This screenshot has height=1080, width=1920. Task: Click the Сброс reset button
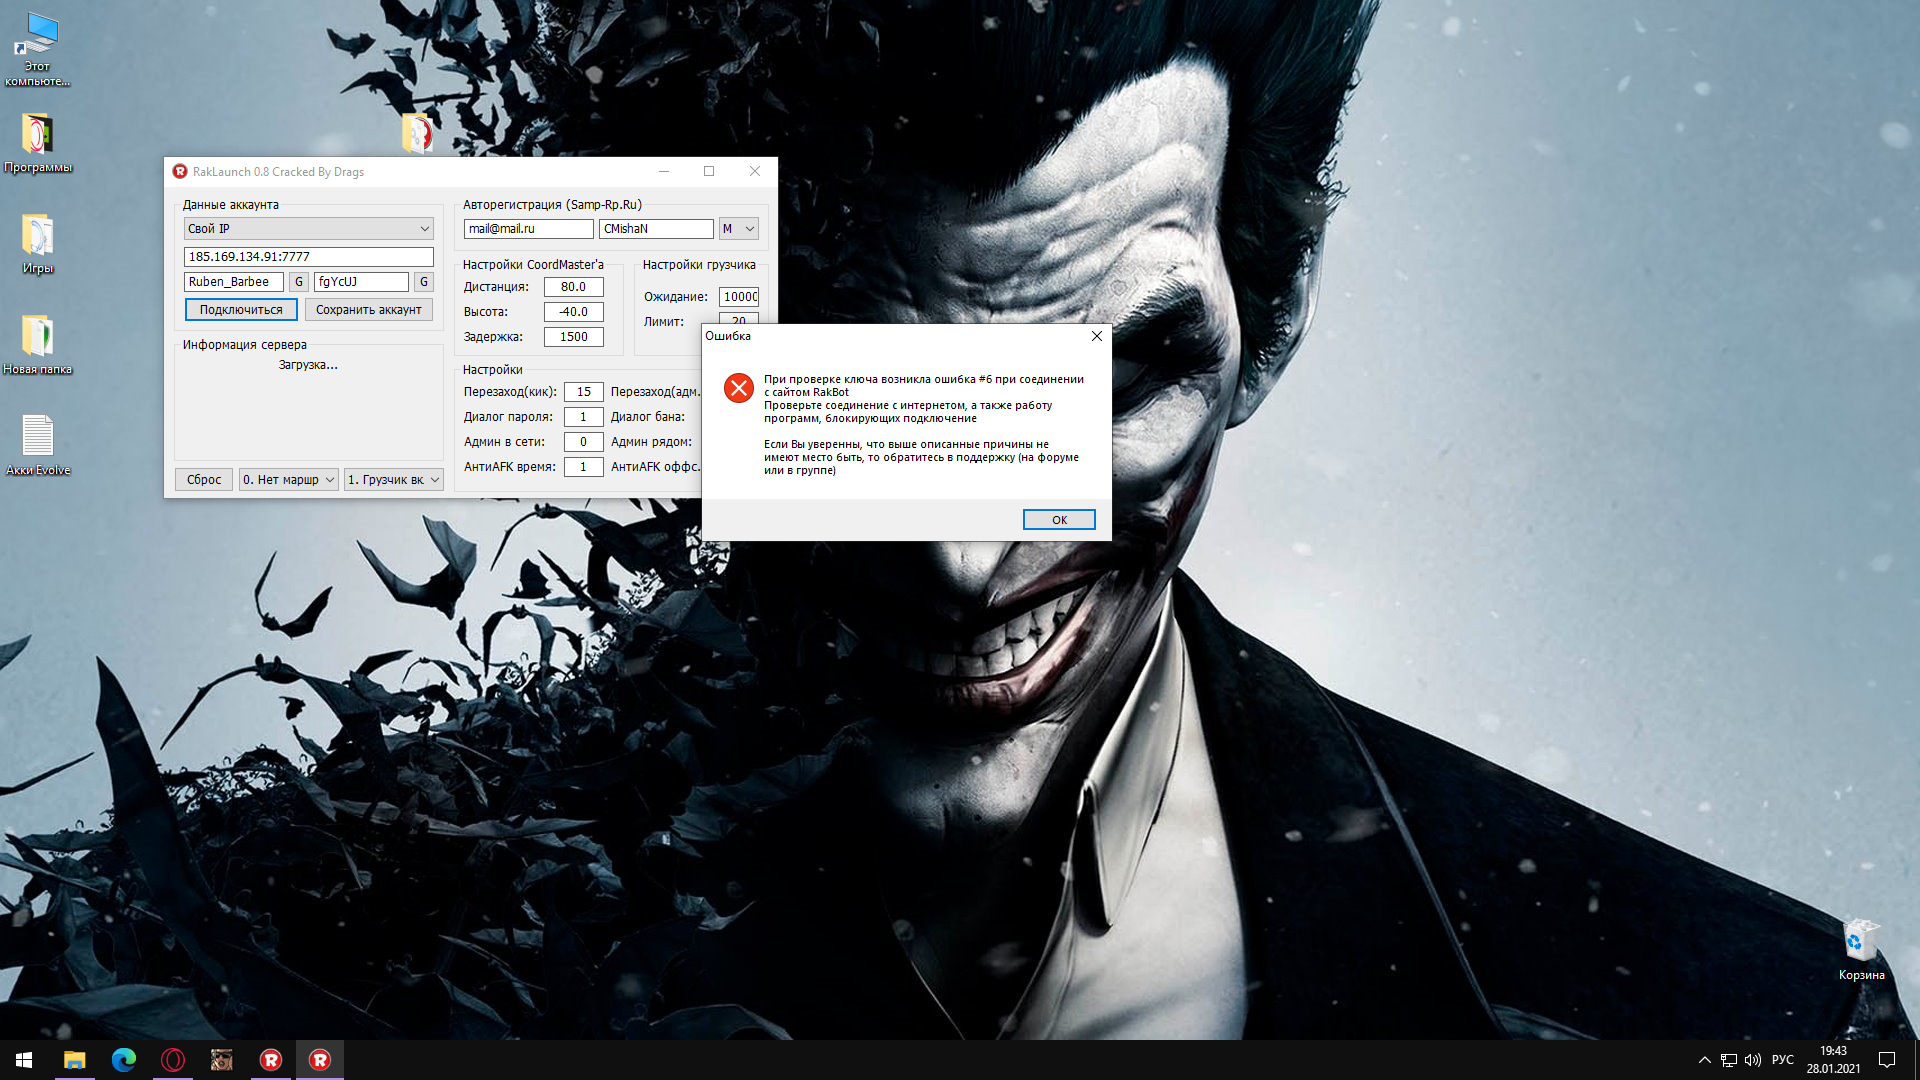tap(204, 480)
